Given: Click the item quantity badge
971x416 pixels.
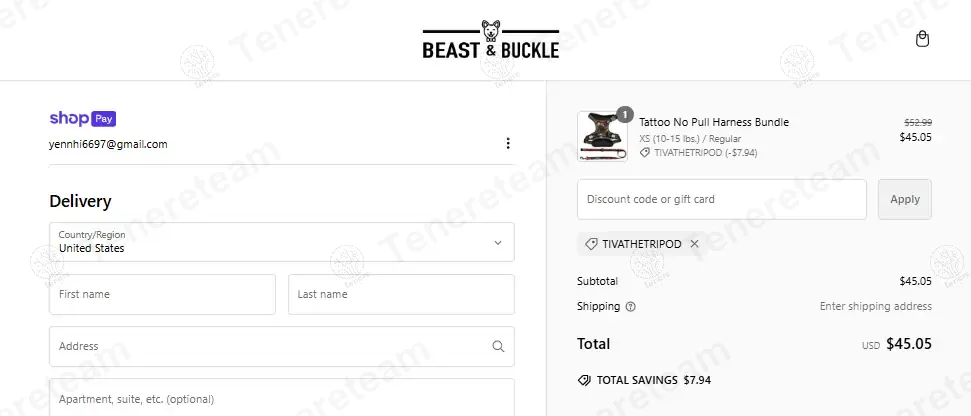Looking at the screenshot, I should click(625, 115).
